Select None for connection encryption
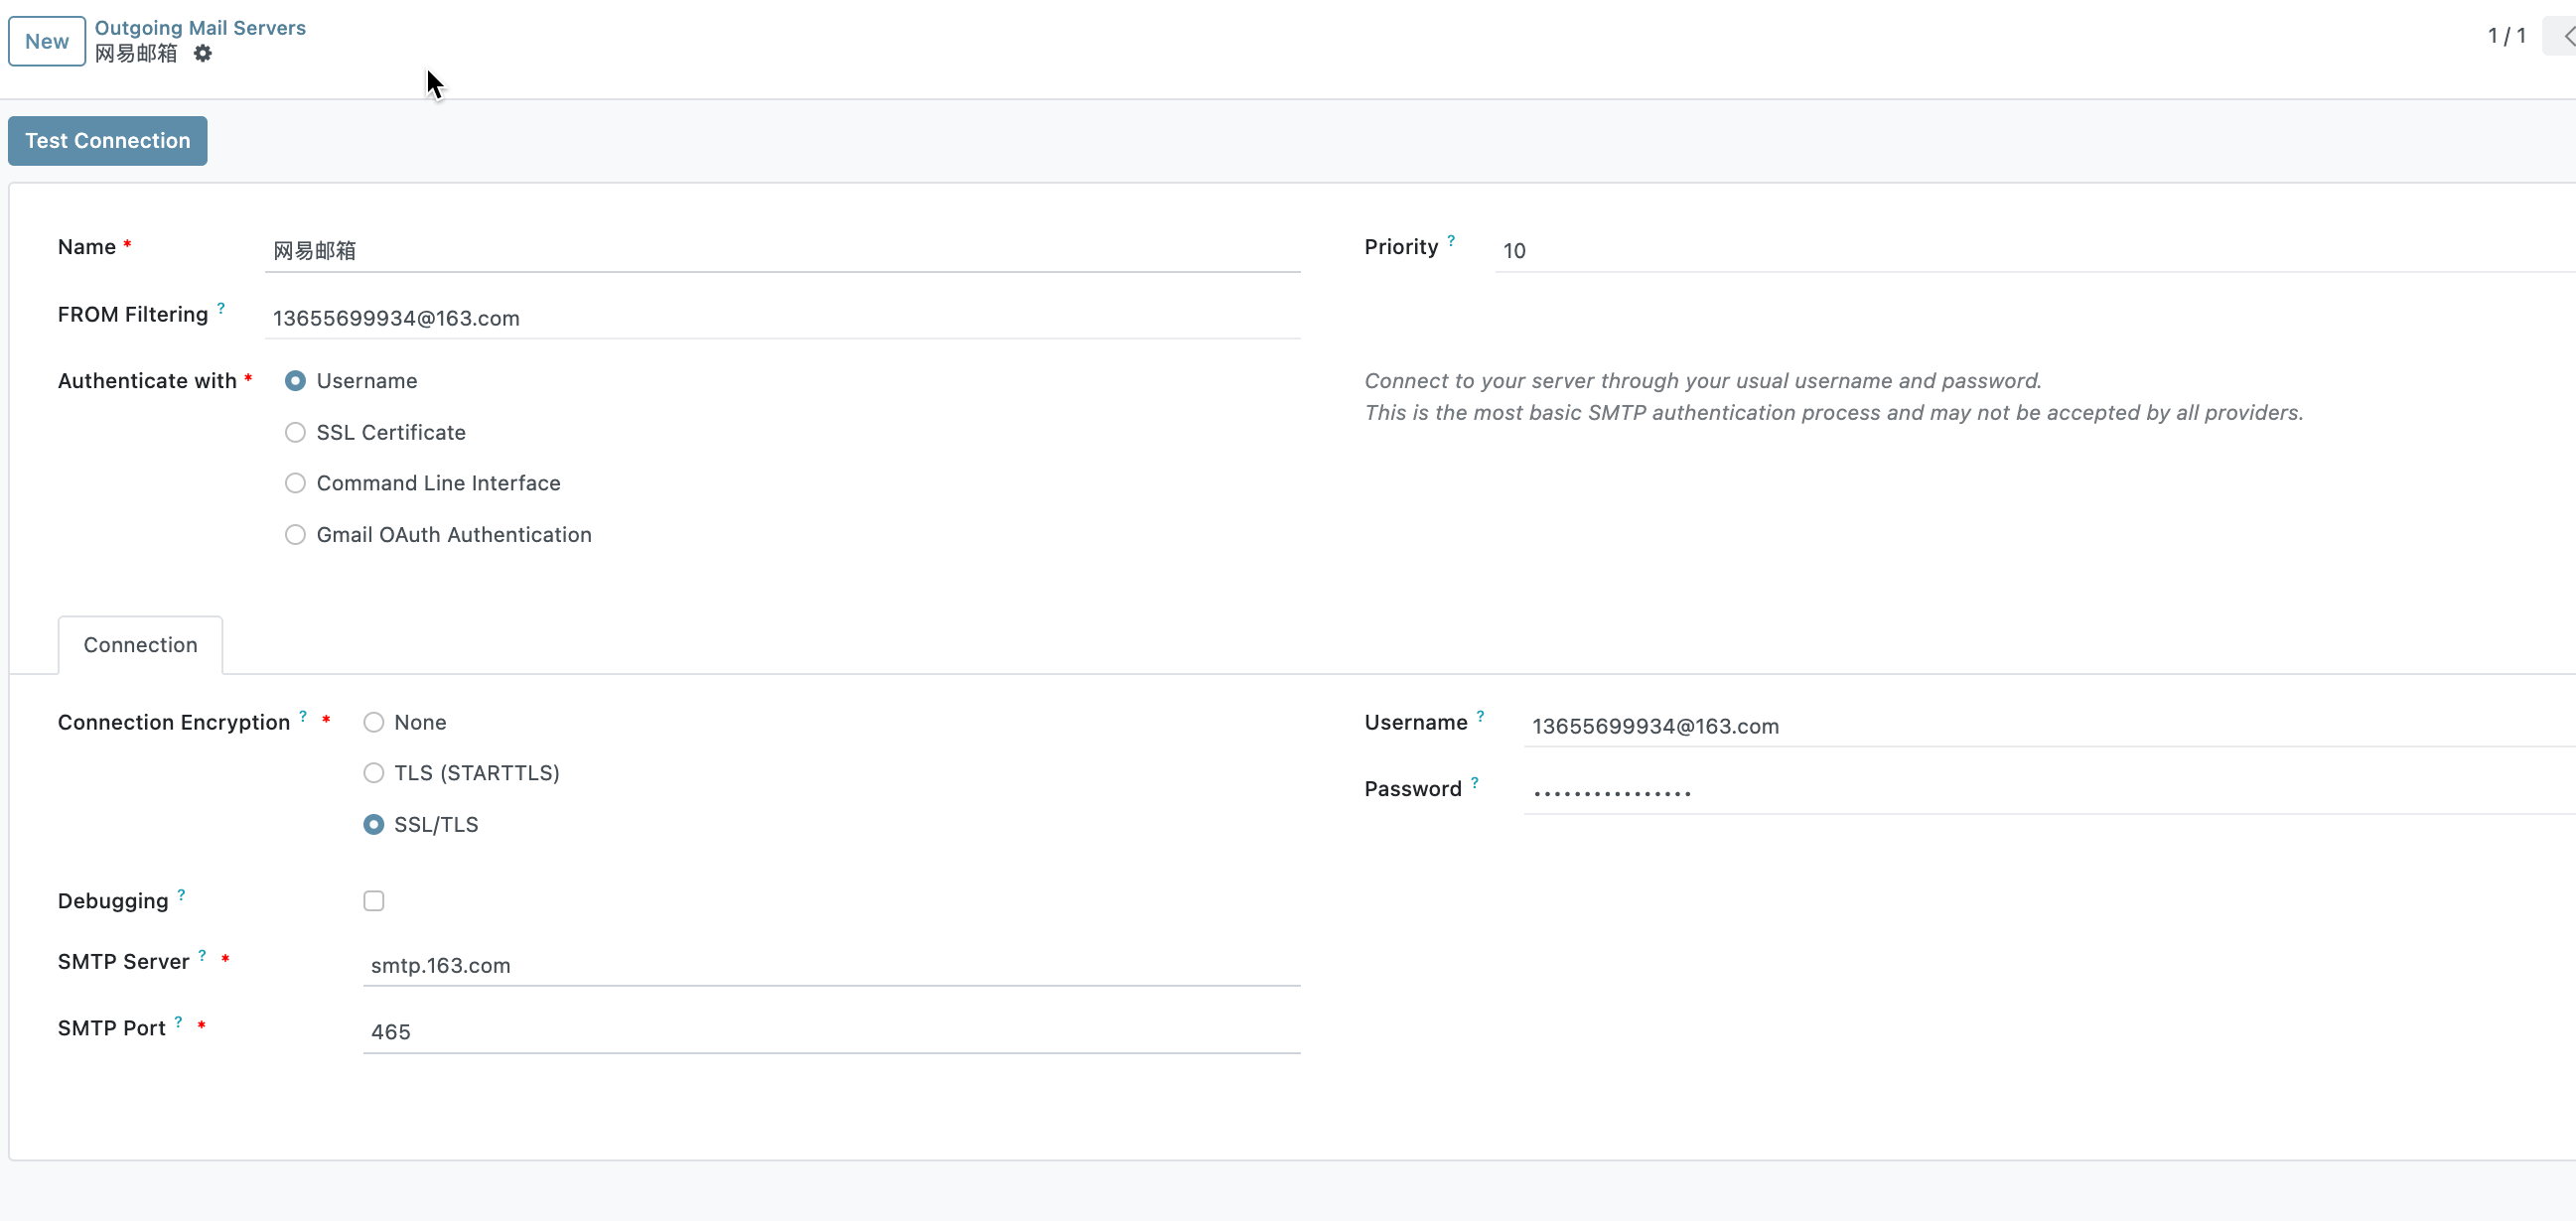The width and height of the screenshot is (2576, 1221). [373, 722]
